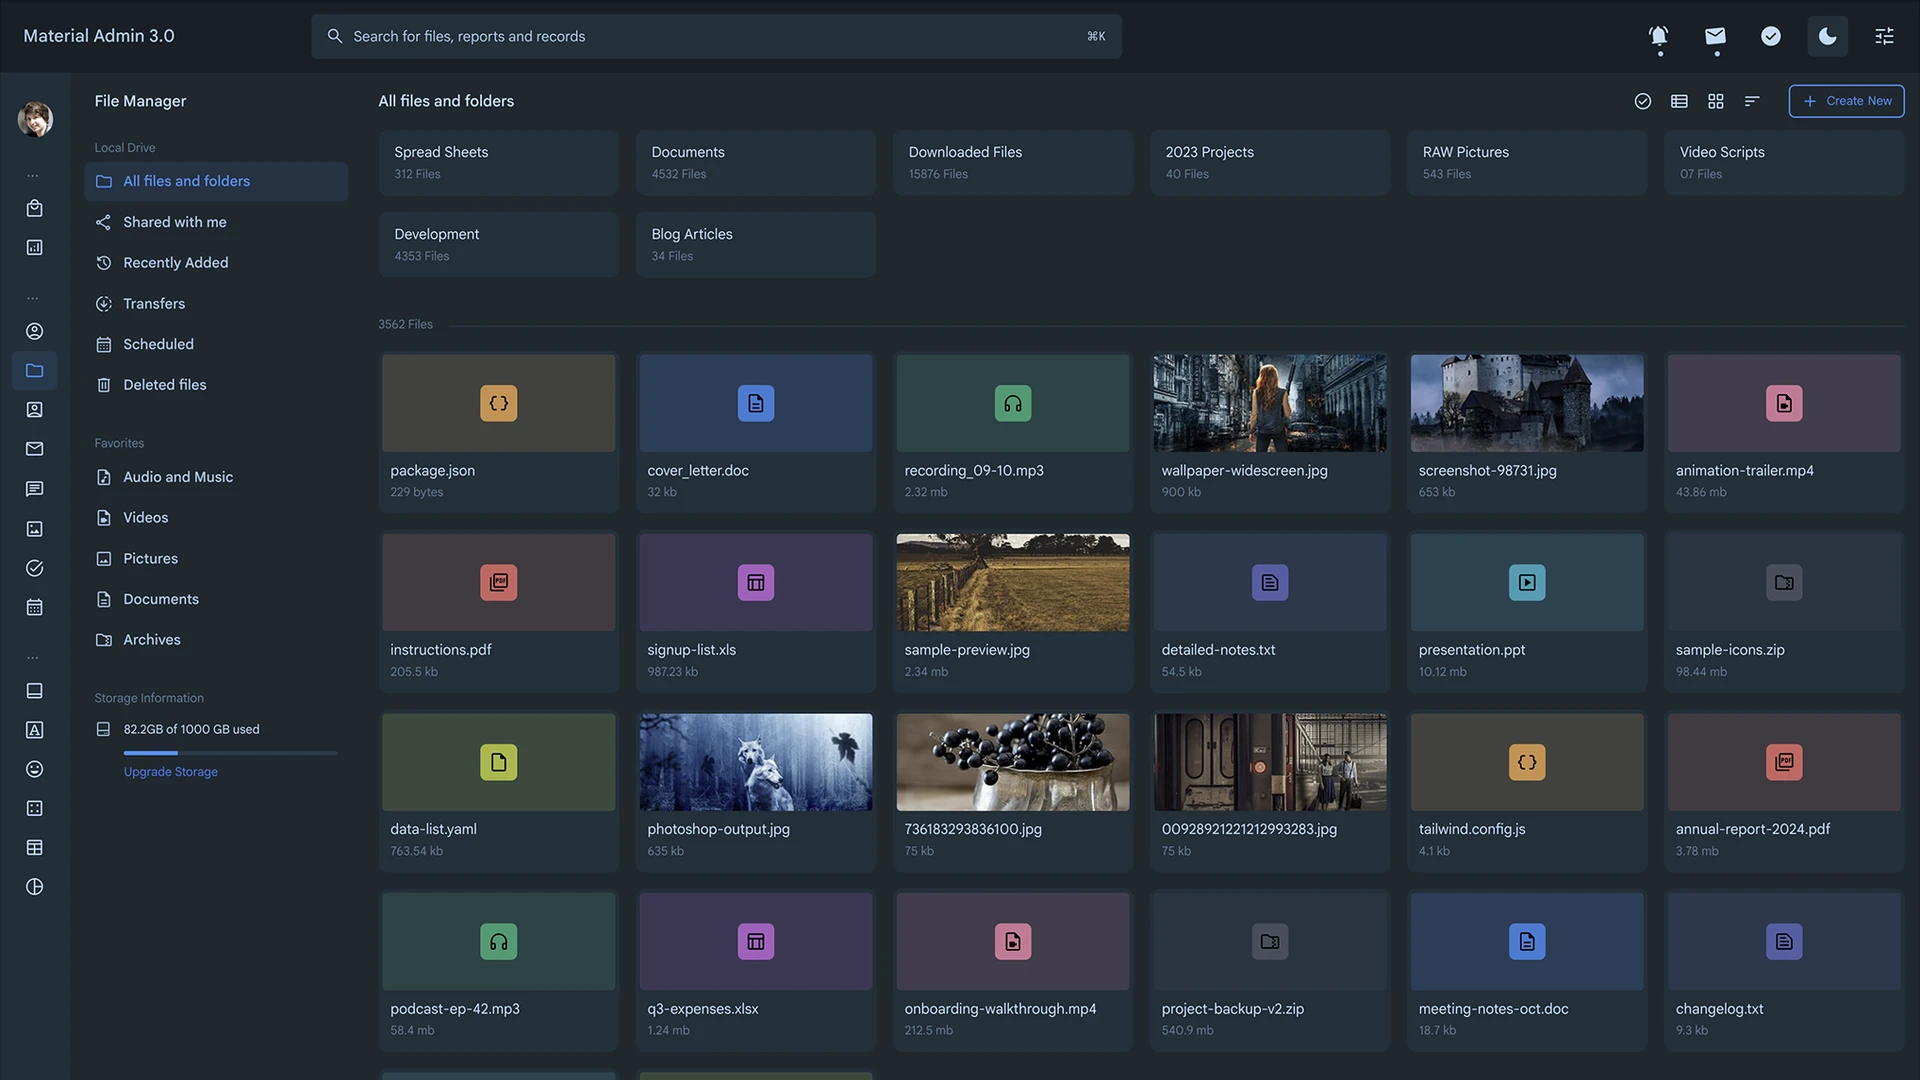Switch to grid view layout icon
The width and height of the screenshot is (1920, 1080).
(x=1716, y=101)
